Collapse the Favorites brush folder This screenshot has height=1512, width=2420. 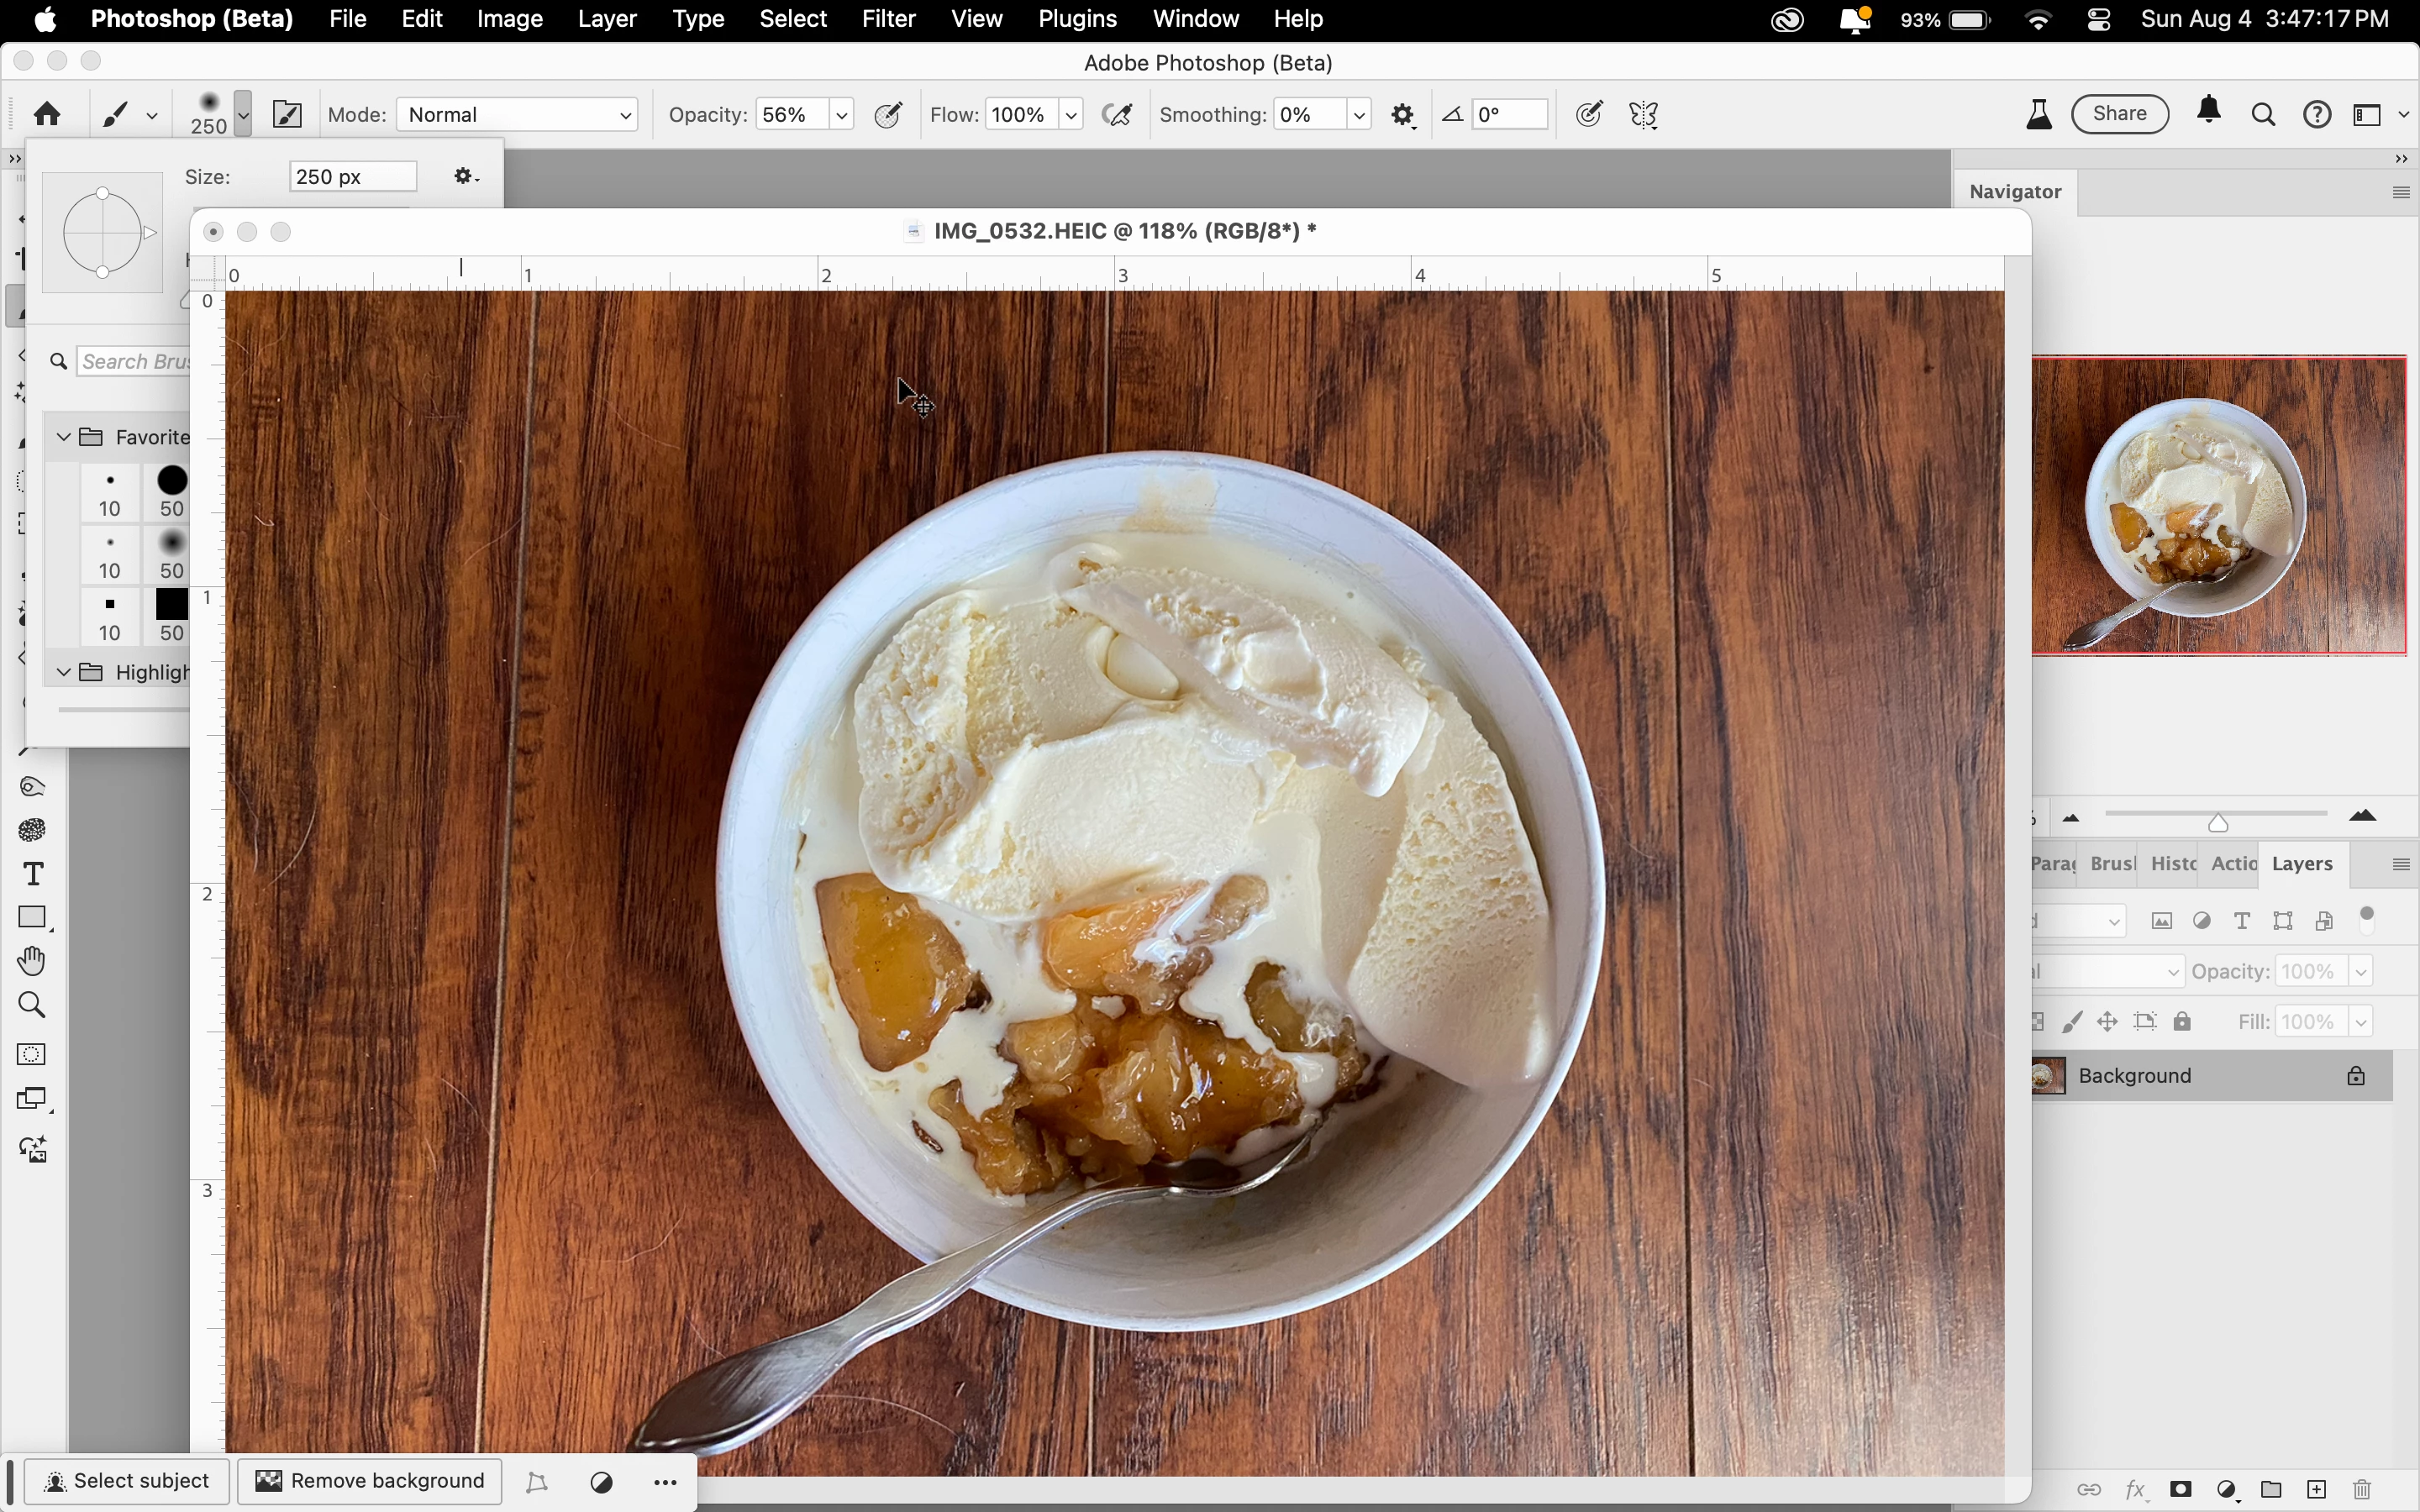click(63, 437)
